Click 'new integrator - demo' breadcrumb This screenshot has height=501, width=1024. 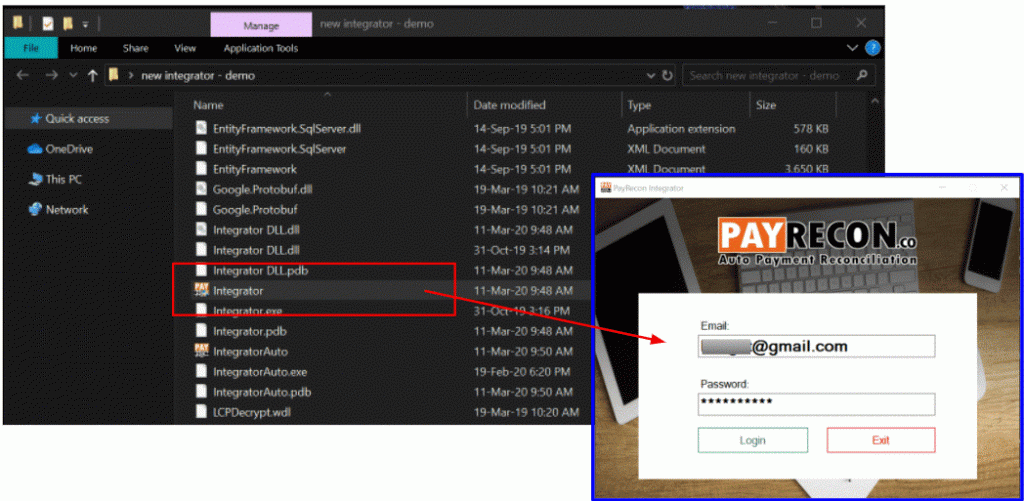(x=198, y=75)
